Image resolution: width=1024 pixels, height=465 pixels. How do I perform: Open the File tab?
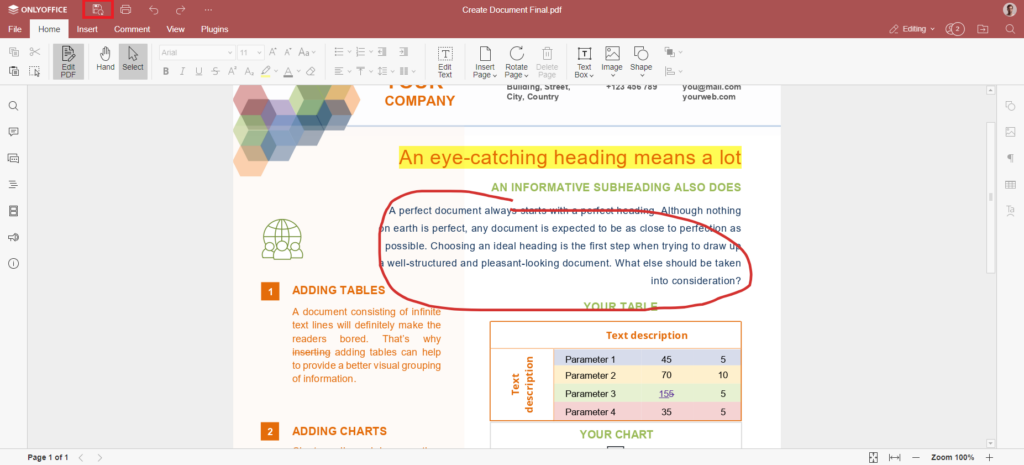15,29
